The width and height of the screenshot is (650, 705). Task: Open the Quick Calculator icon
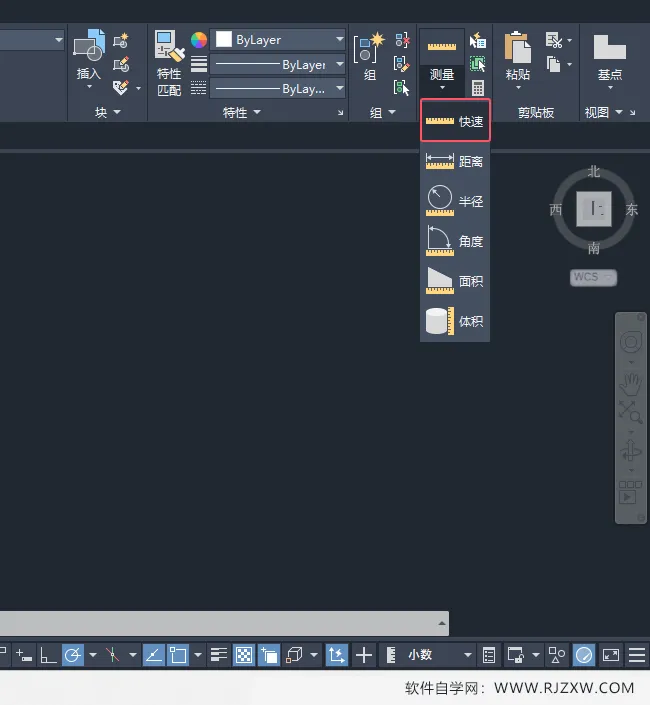(478, 88)
